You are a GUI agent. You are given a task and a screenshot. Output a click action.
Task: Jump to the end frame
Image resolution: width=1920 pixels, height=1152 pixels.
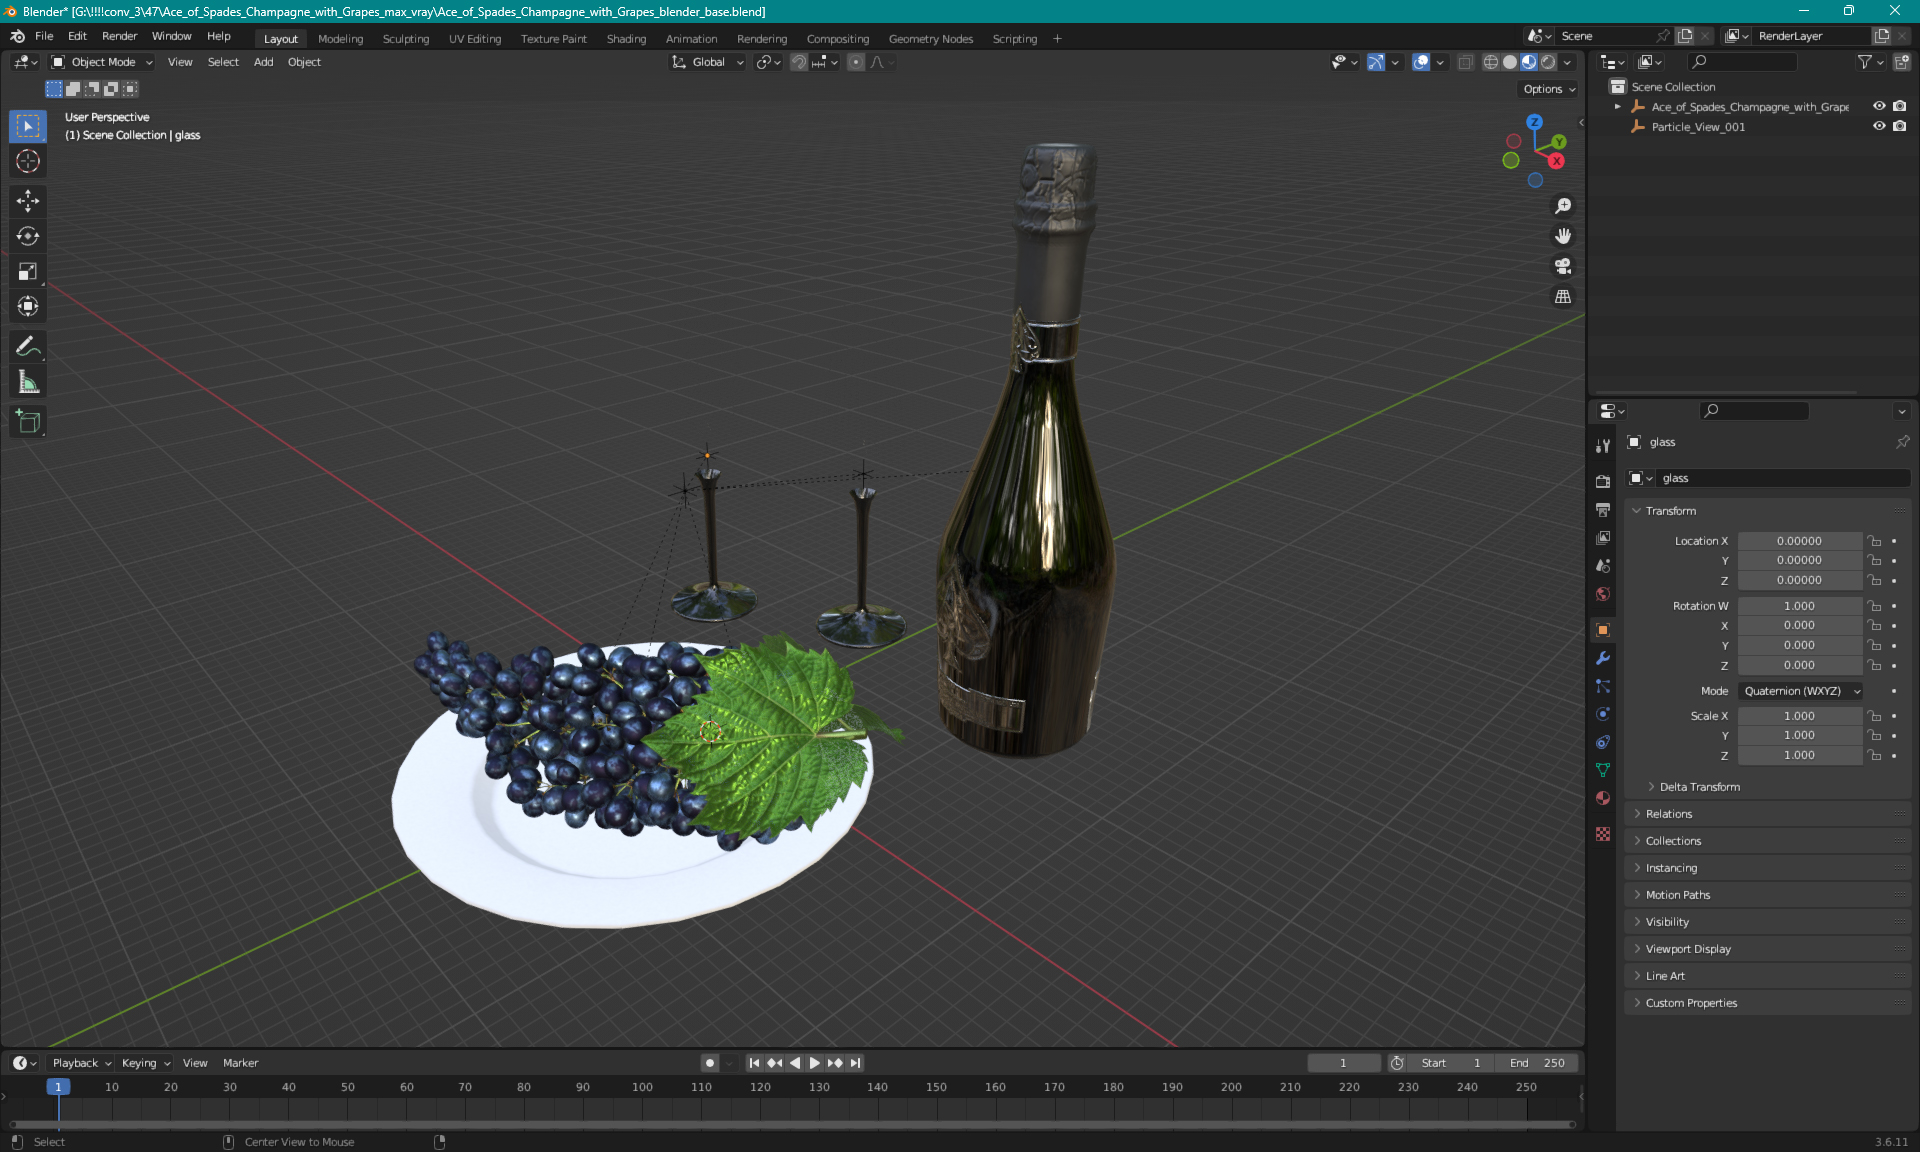tap(855, 1063)
